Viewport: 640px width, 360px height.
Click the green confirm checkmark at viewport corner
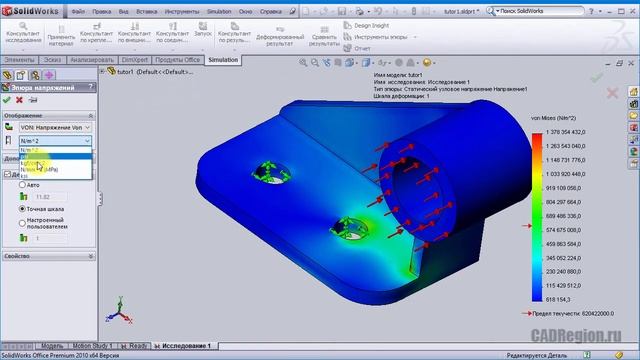[x=597, y=78]
